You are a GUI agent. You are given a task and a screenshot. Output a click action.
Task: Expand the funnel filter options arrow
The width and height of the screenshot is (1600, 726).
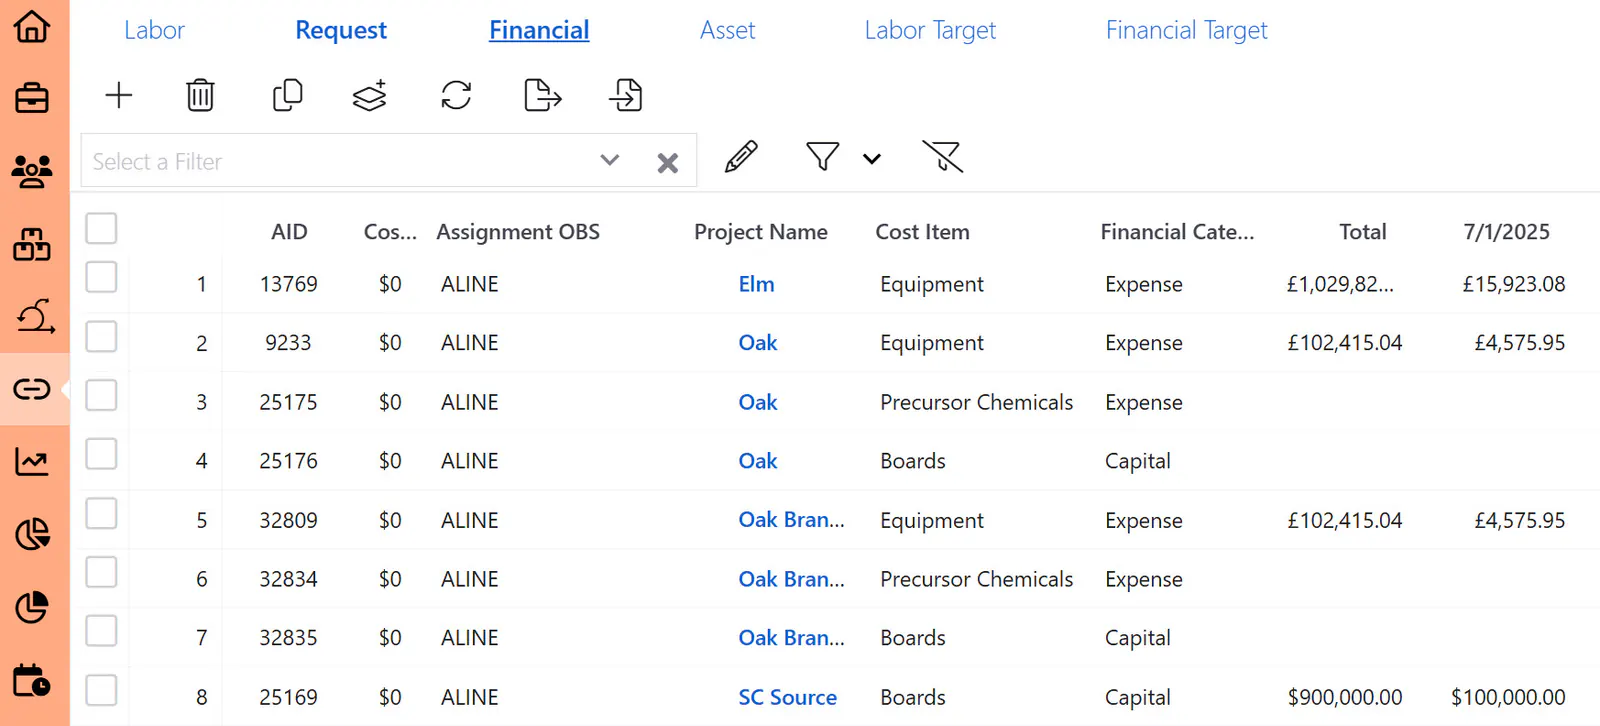(872, 159)
